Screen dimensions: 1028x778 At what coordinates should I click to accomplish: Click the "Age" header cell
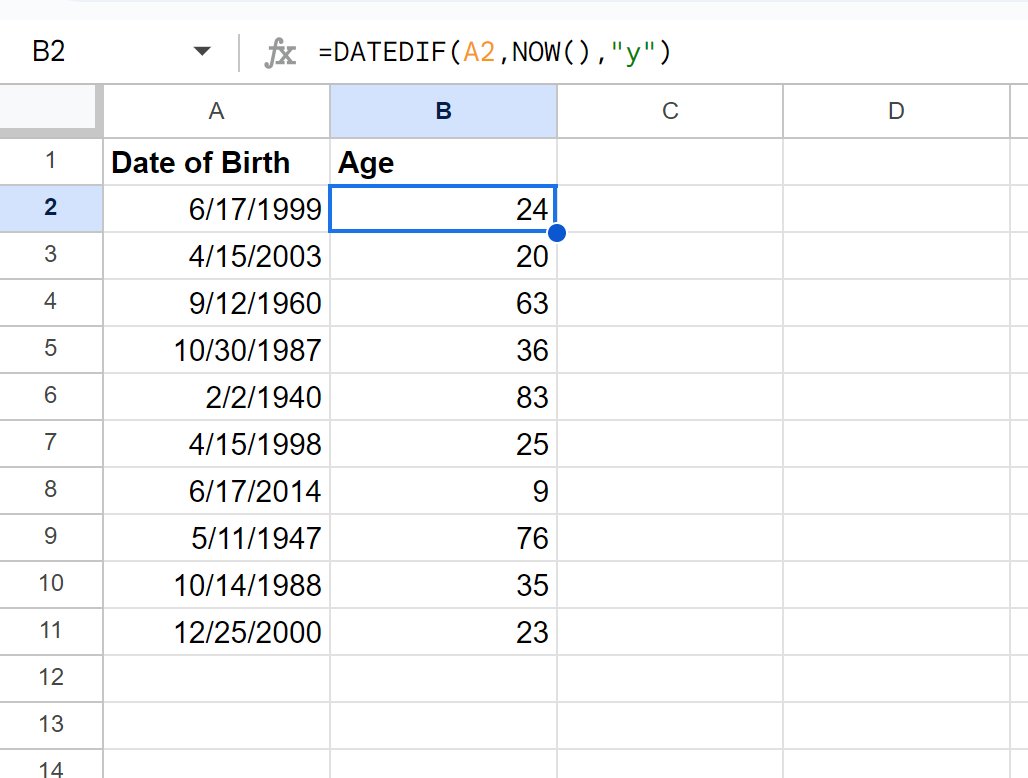coord(443,162)
